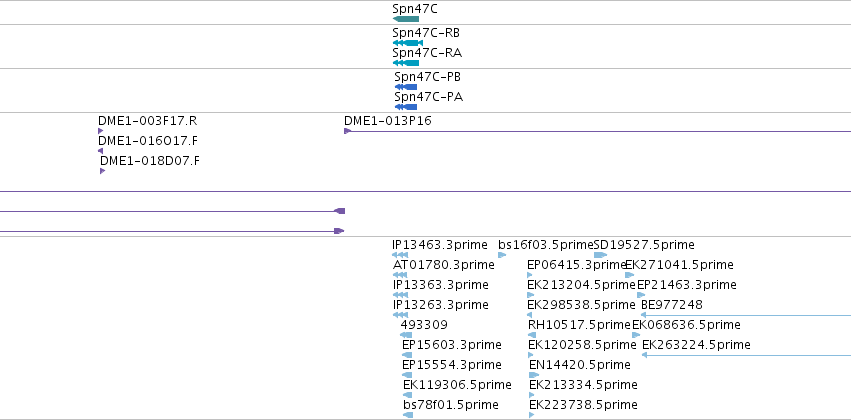This screenshot has width=851, height=420.
Task: Open the Spn47C-RA label
Action: [x=427, y=53]
